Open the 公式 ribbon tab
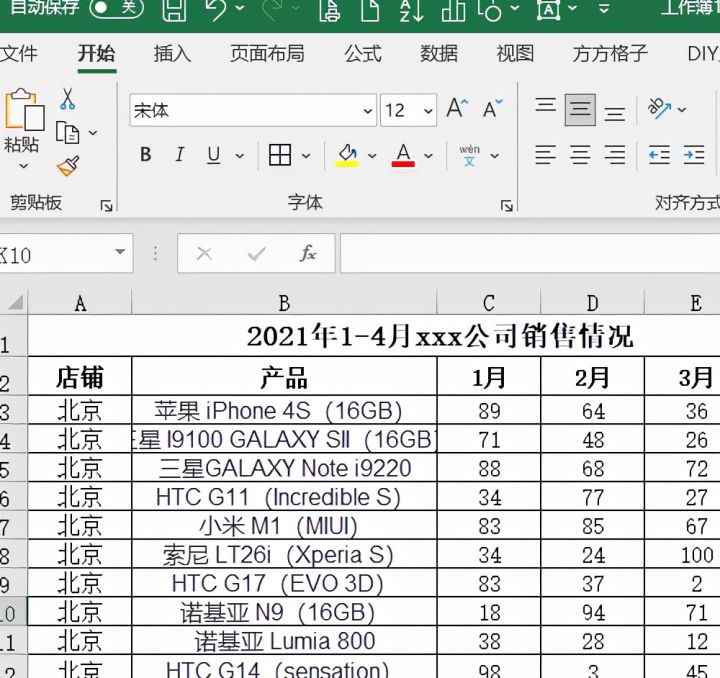This screenshot has width=720, height=678. (x=363, y=54)
